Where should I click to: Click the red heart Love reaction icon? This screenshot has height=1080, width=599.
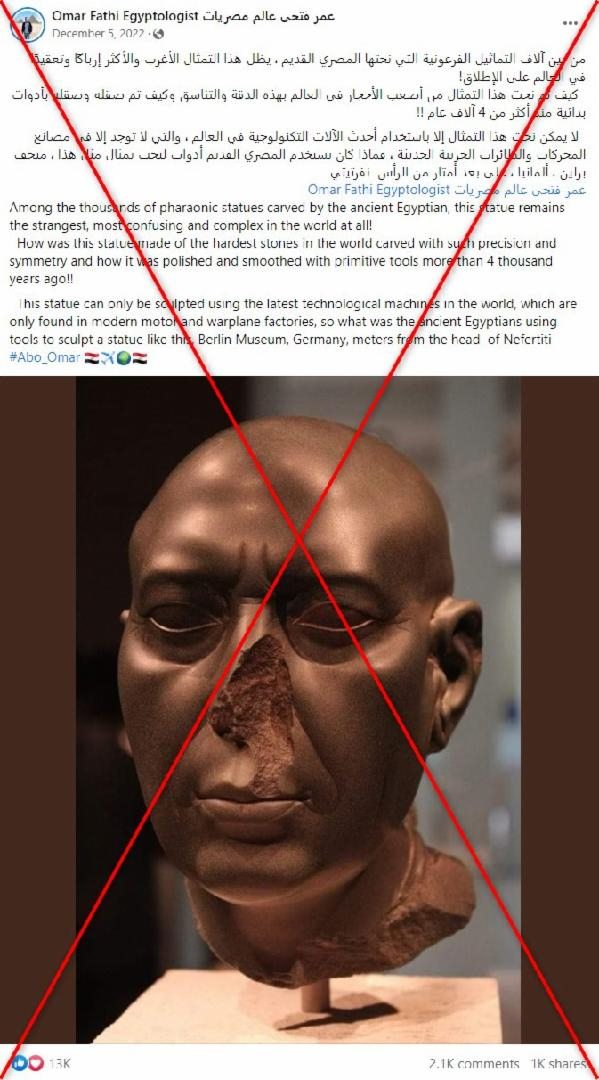34,1063
